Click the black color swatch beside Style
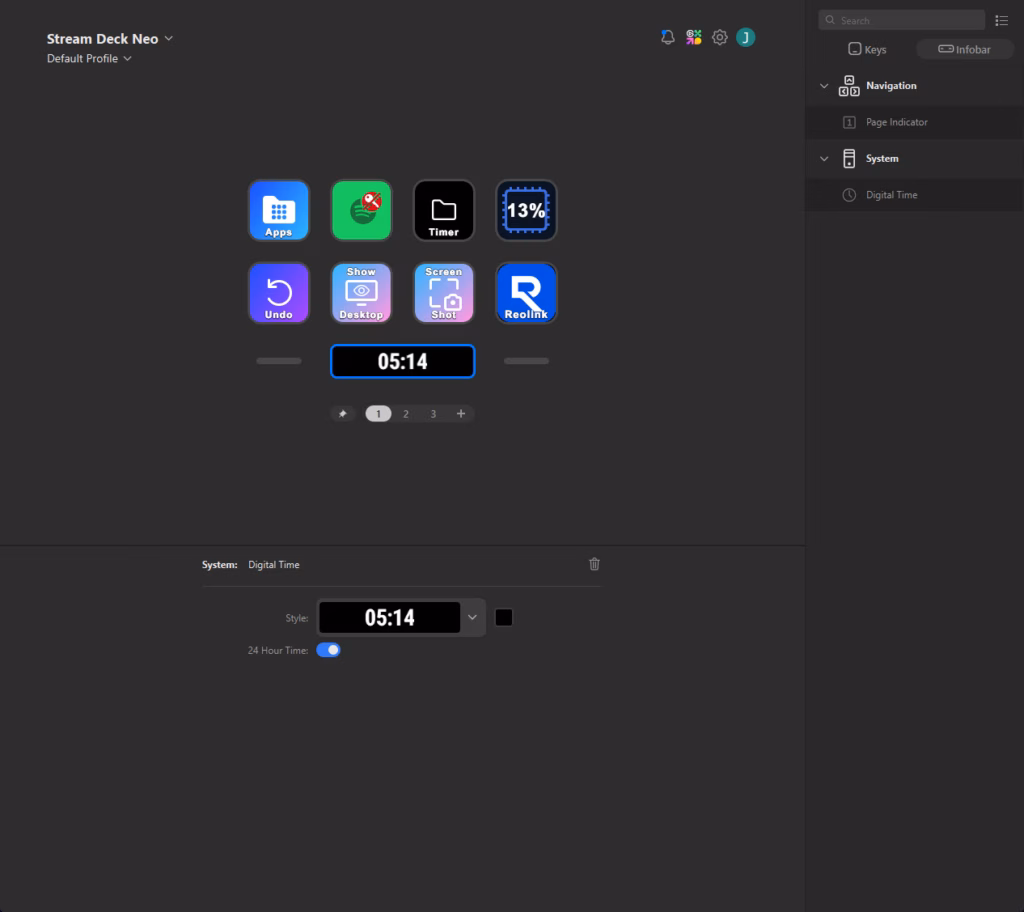This screenshot has height=912, width=1024. [504, 618]
